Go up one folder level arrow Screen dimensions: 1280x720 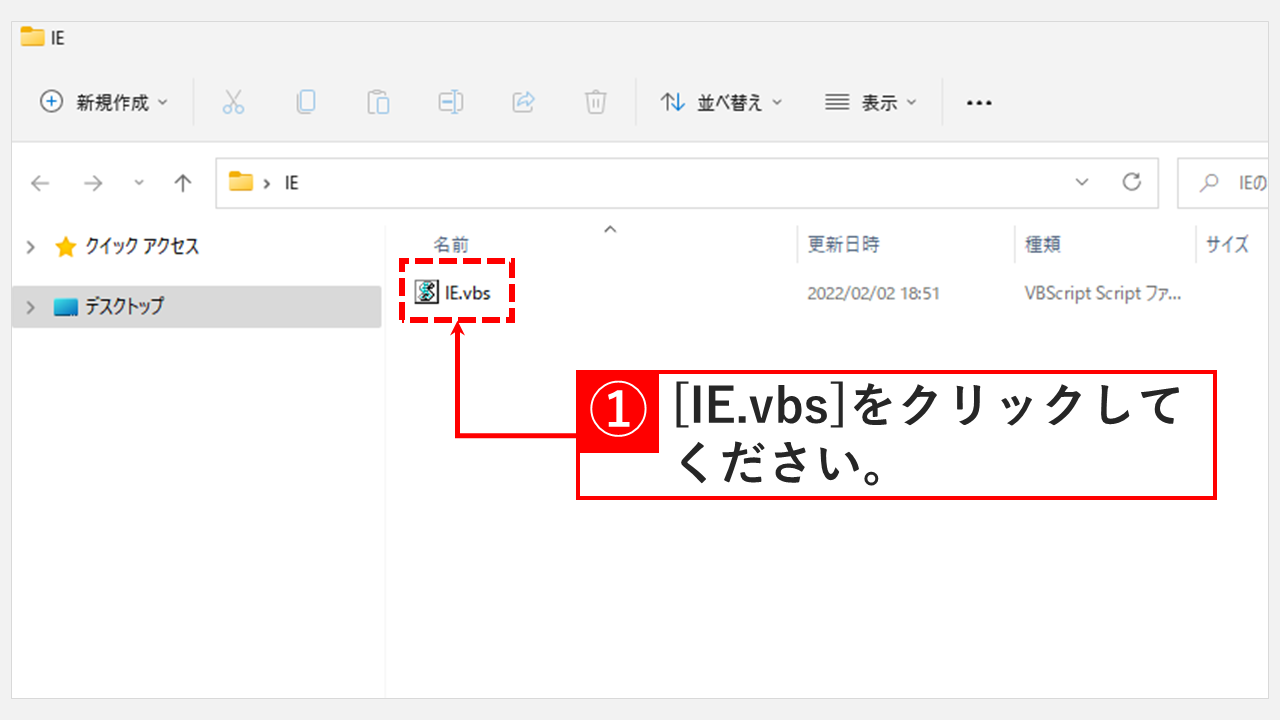(x=182, y=183)
